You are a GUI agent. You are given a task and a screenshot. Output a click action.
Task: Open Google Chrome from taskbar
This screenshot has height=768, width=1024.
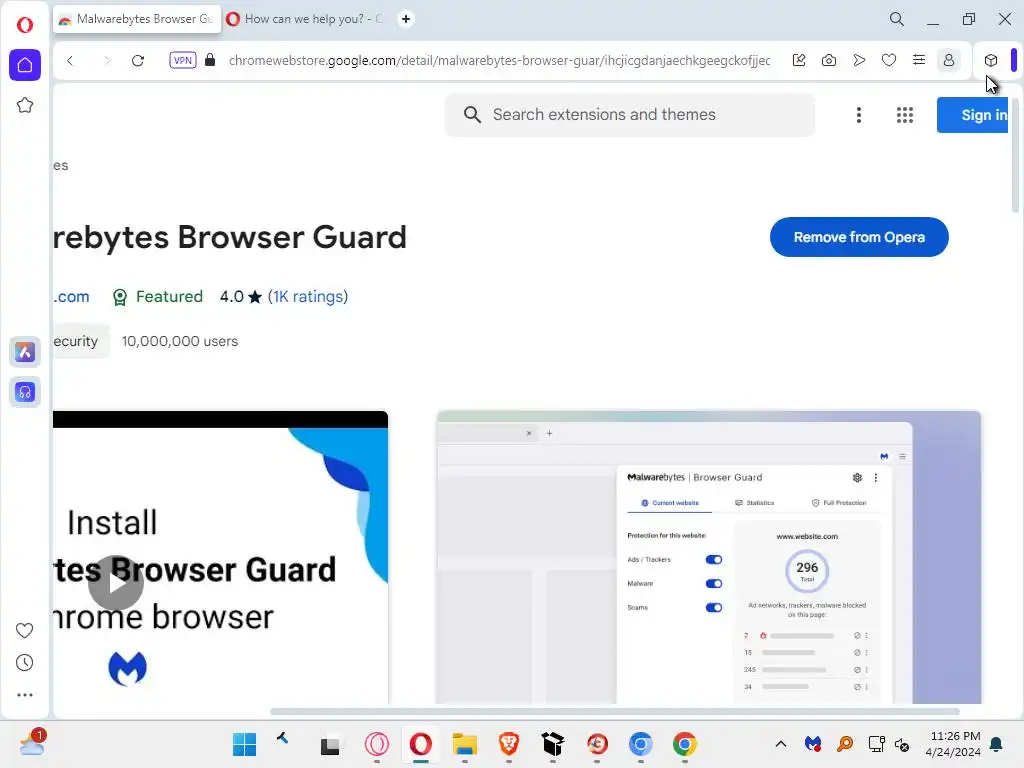coord(684,744)
